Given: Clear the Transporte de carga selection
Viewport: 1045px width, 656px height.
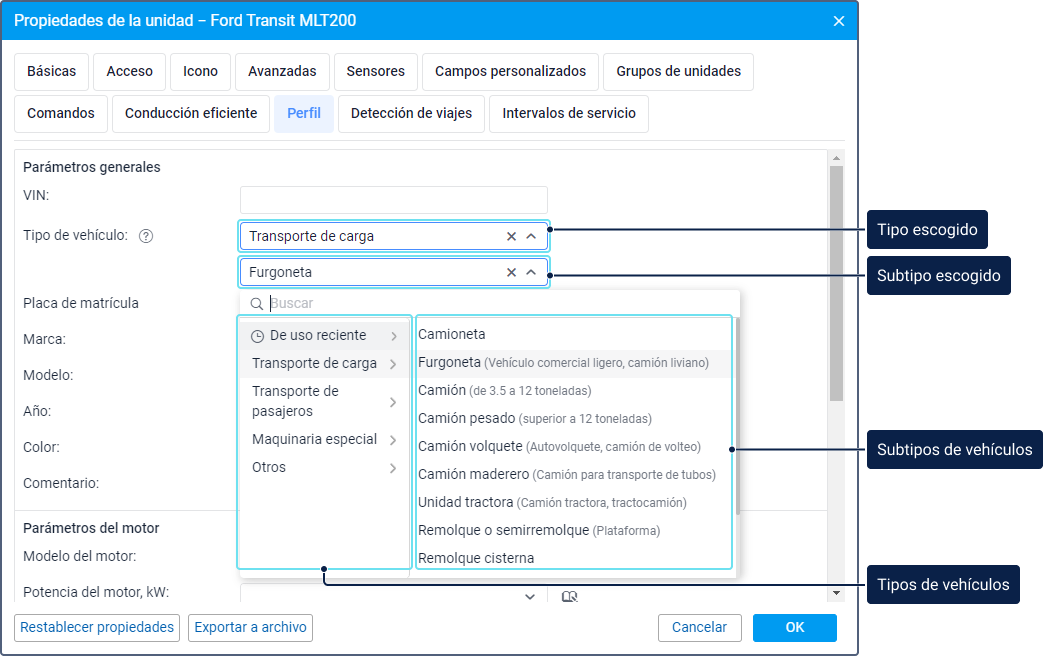Looking at the screenshot, I should click(x=511, y=237).
